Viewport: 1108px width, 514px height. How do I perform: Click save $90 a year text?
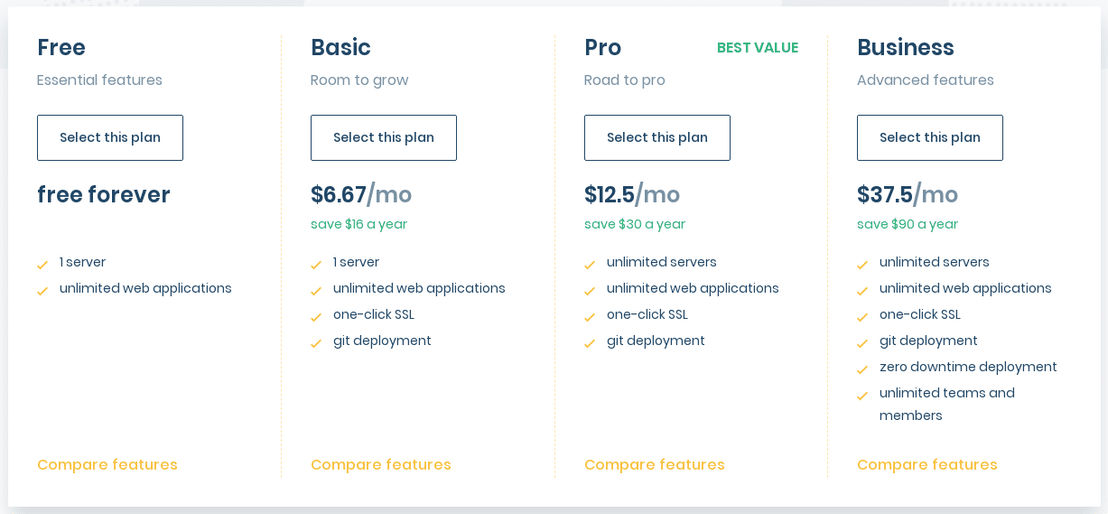click(x=907, y=224)
